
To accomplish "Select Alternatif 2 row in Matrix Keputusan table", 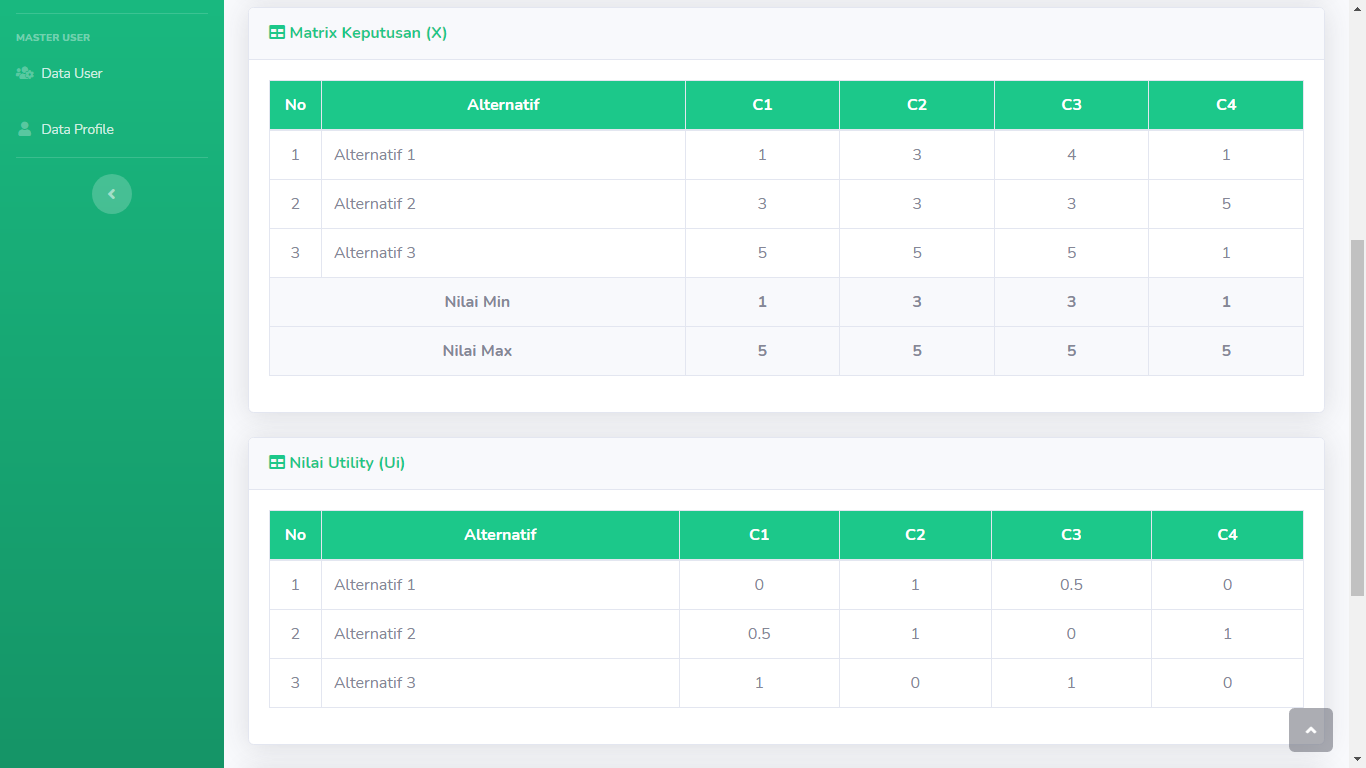I will (786, 204).
